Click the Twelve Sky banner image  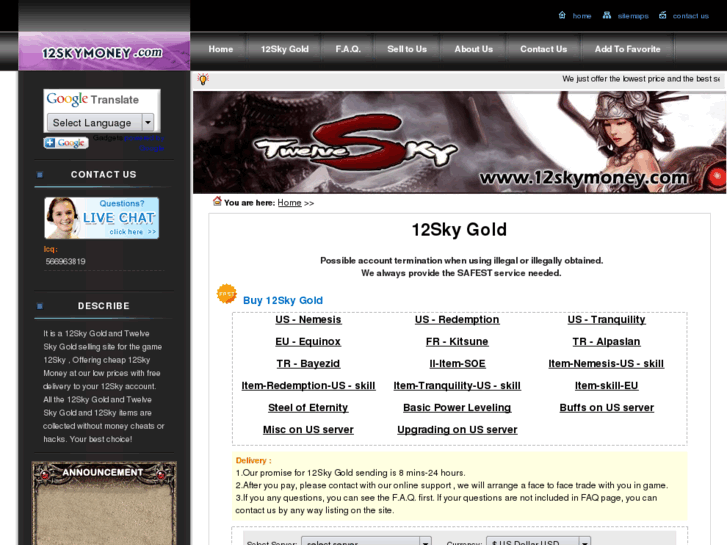(x=459, y=142)
